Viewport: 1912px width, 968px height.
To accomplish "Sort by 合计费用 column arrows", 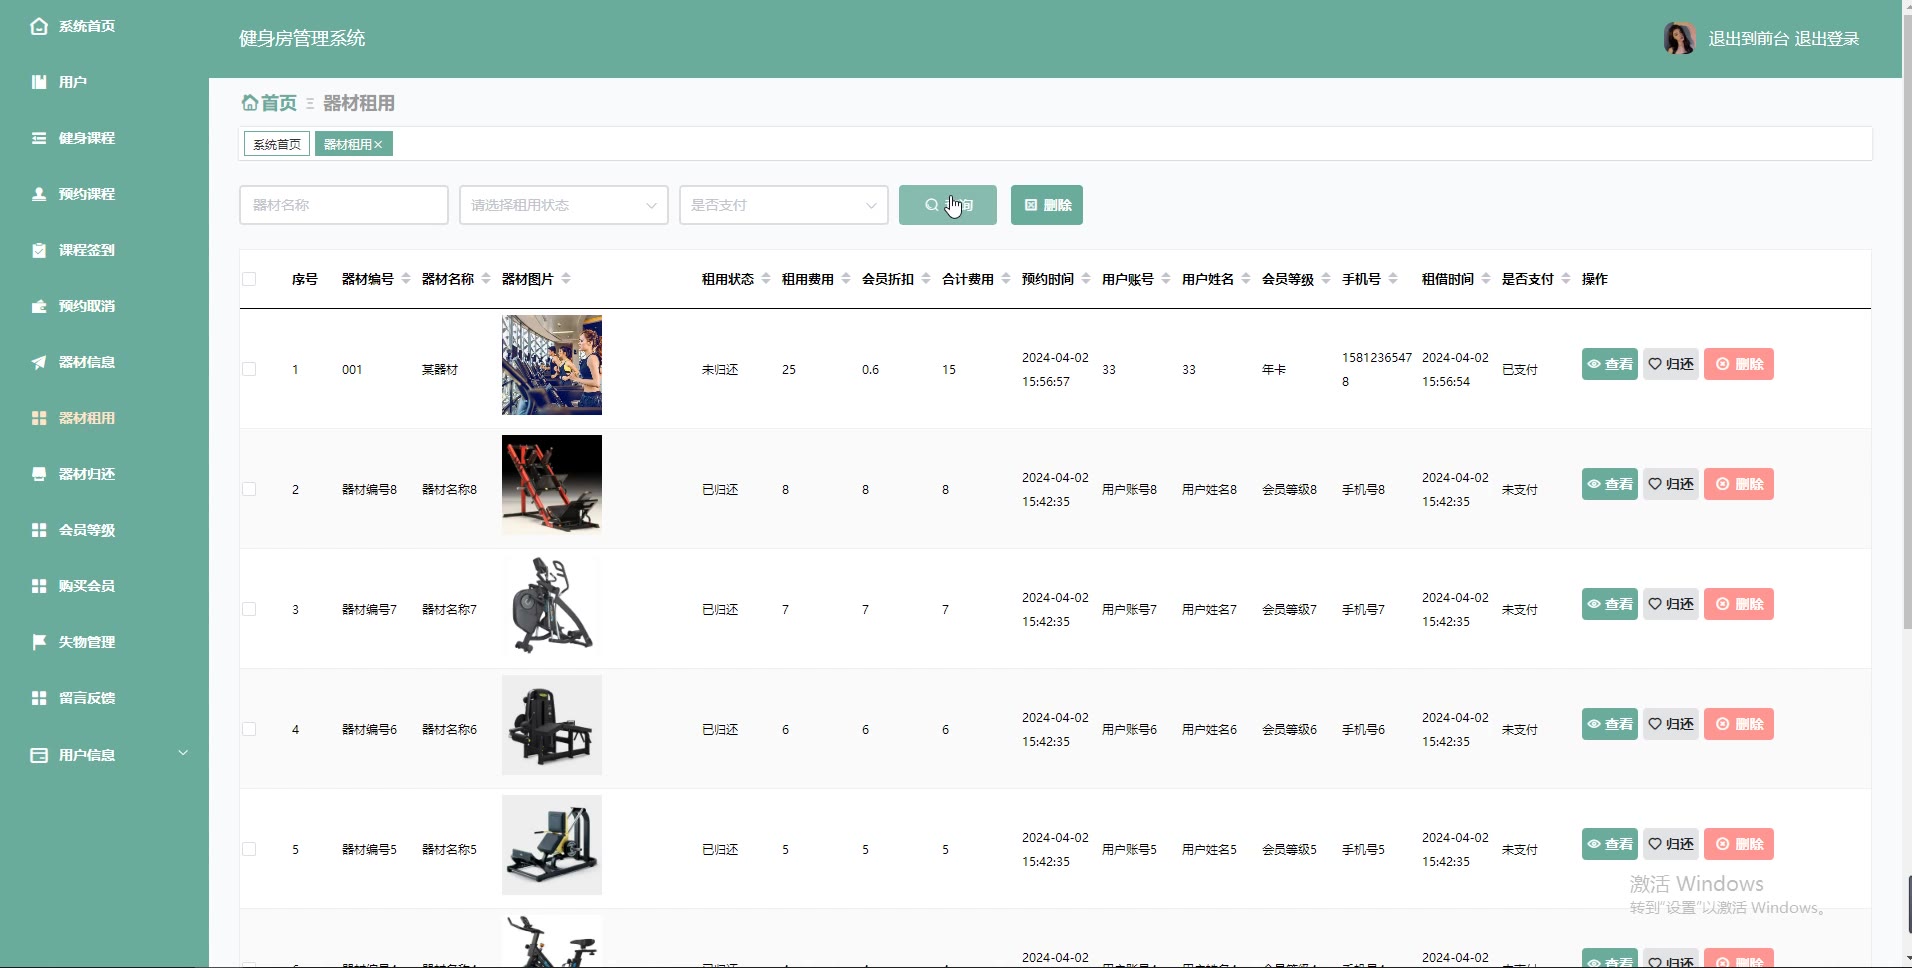I will click(x=1006, y=279).
